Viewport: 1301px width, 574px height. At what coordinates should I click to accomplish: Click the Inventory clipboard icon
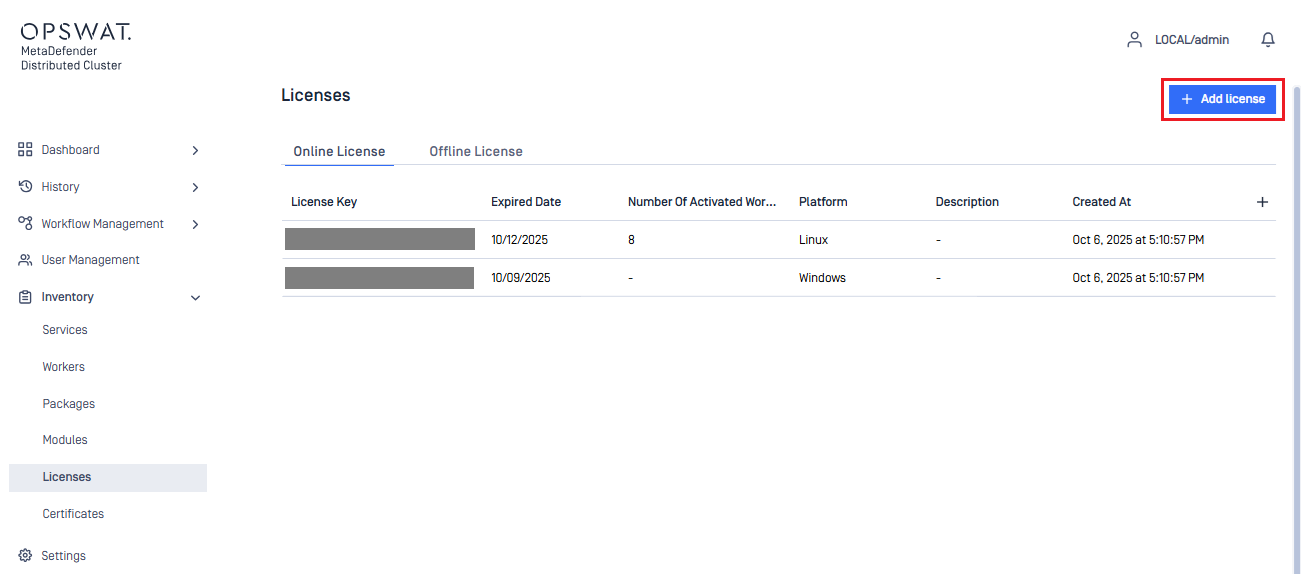(26, 297)
